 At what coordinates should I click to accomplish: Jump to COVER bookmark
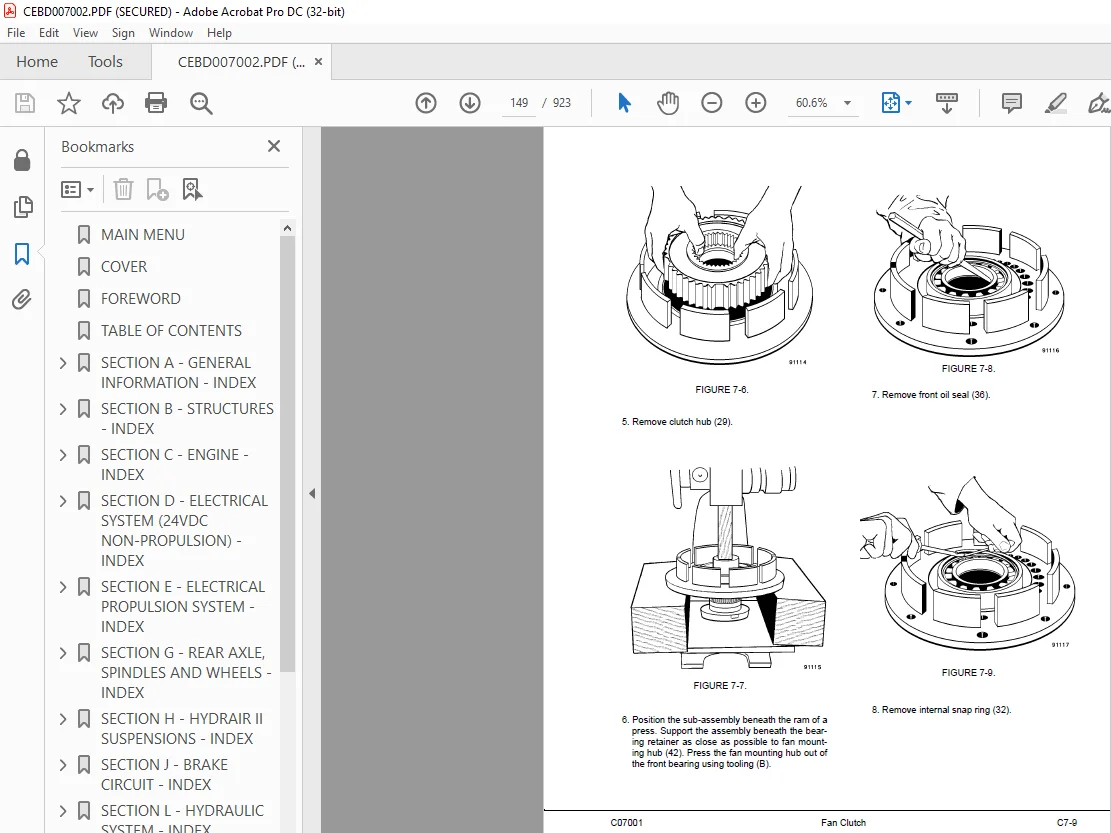(124, 266)
